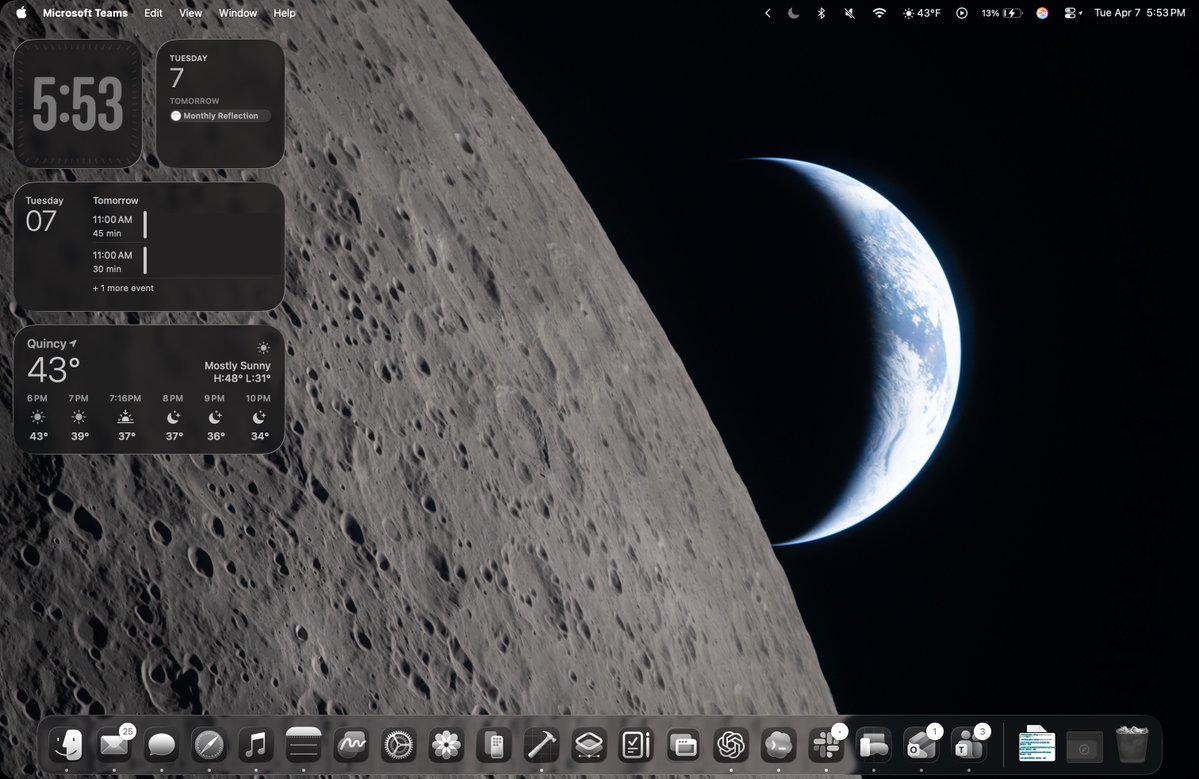Open the Bluetooth menu bar icon
1199x779 pixels.
(x=821, y=13)
